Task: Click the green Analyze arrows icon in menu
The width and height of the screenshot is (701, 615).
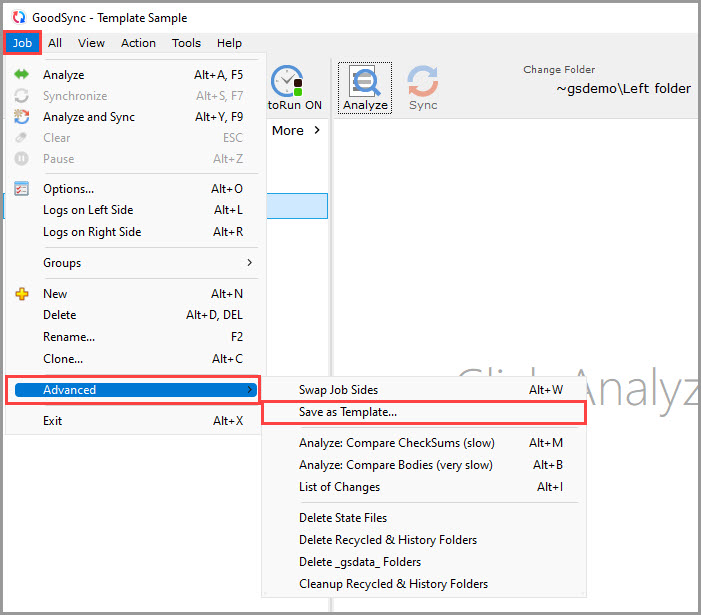Action: pos(21,74)
